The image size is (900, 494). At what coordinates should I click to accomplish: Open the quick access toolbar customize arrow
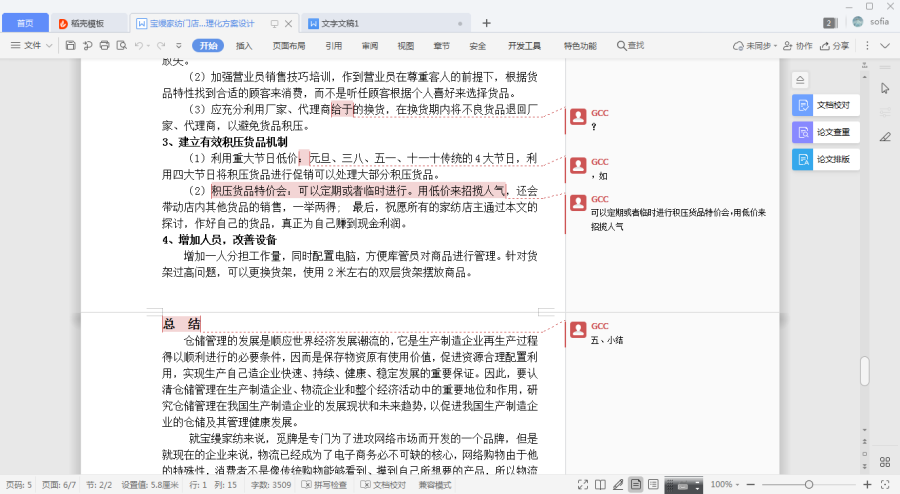pyautogui.click(x=179, y=45)
